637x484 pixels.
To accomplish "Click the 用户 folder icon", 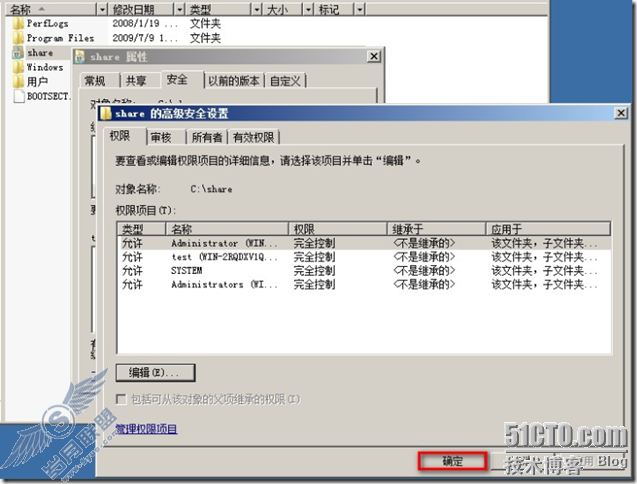I will (x=17, y=82).
